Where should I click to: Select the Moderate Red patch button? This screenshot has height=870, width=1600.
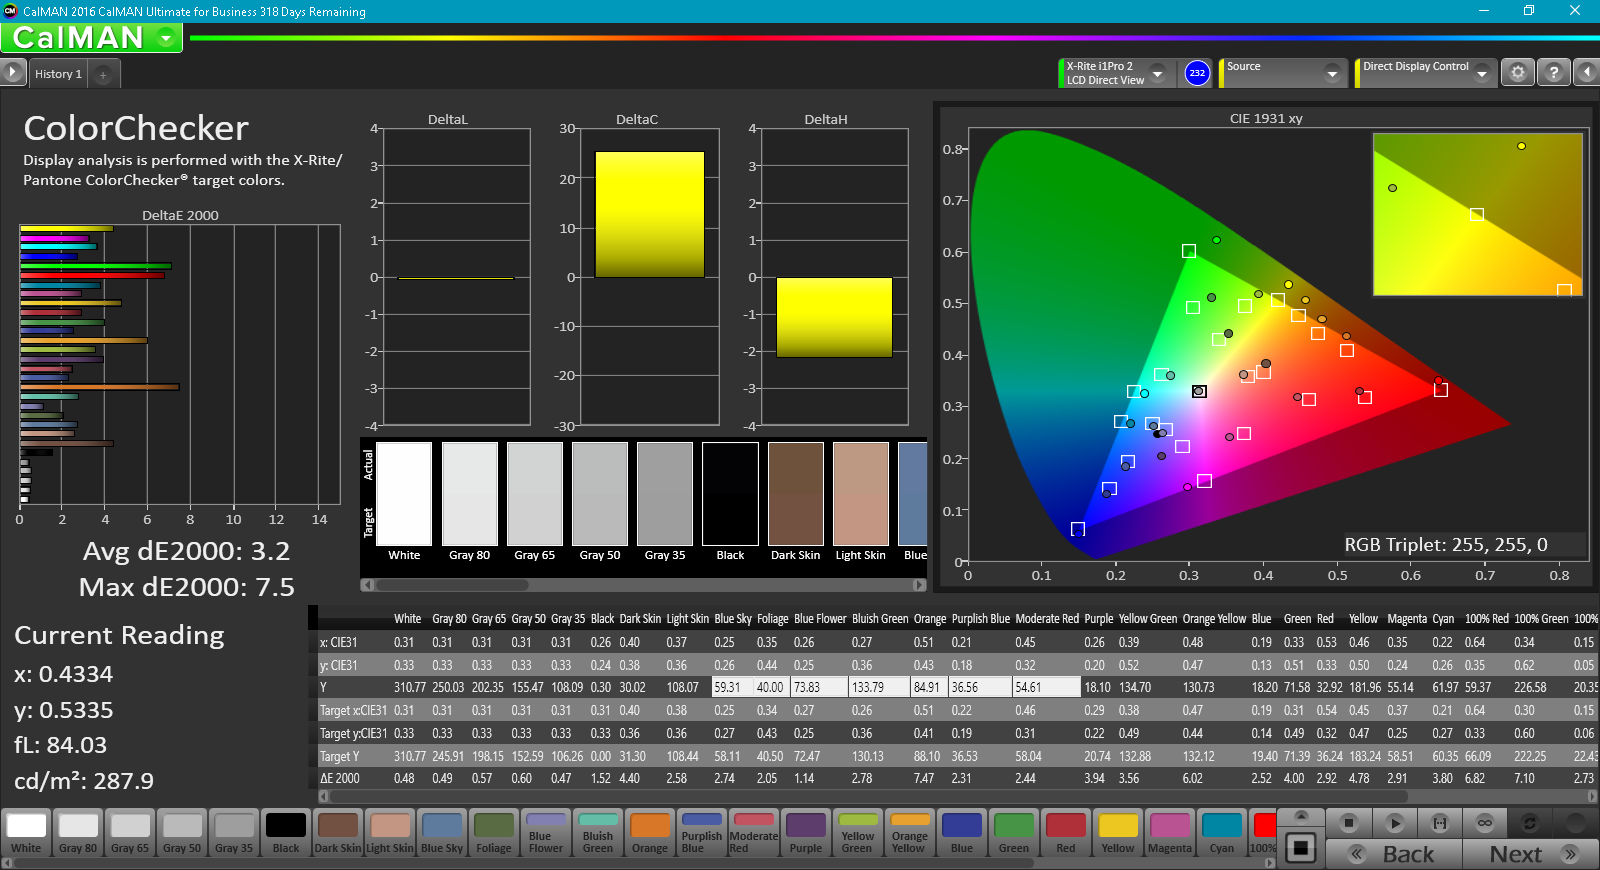[x=754, y=833]
